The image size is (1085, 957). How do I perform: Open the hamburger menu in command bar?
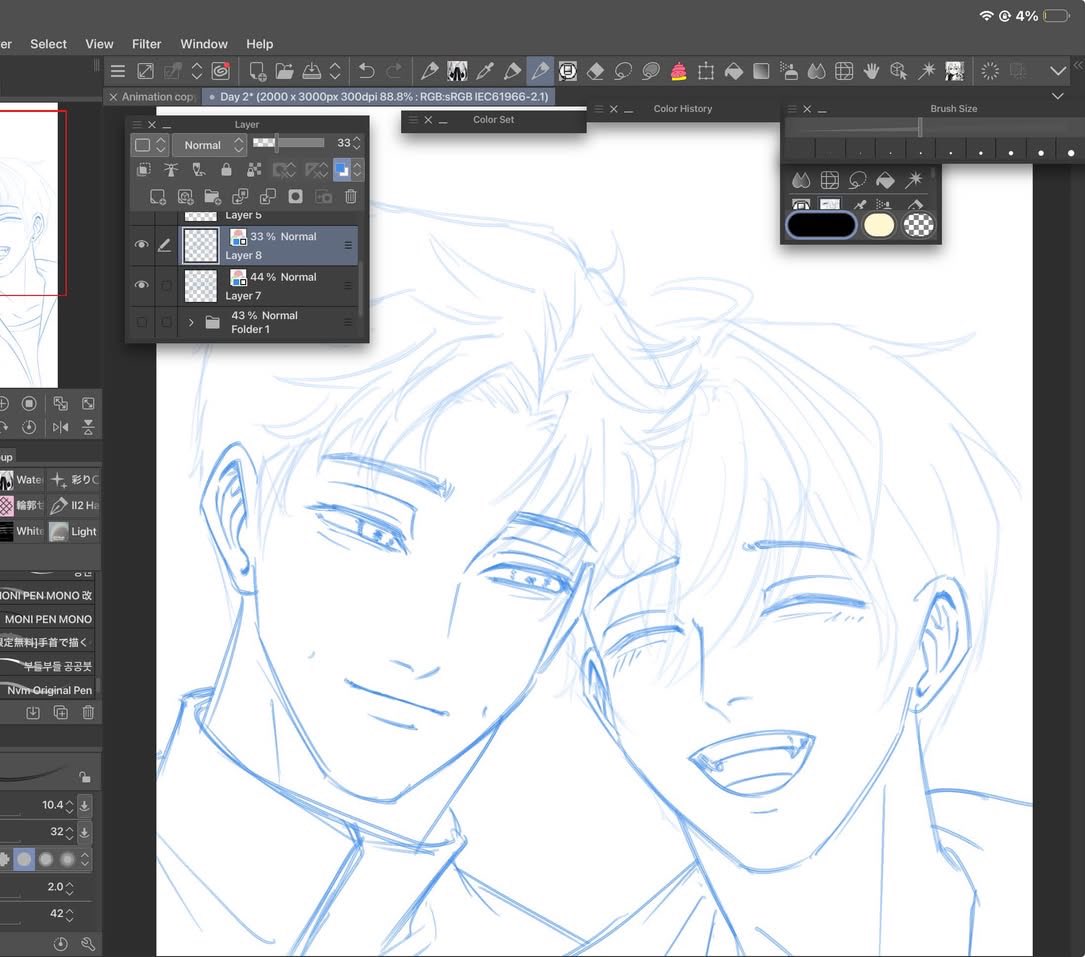point(118,71)
